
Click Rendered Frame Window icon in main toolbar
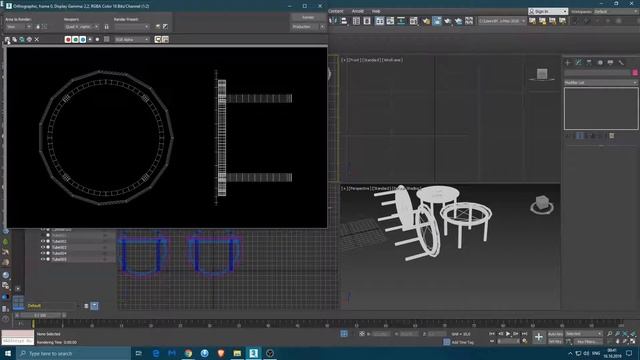[x=437, y=21]
